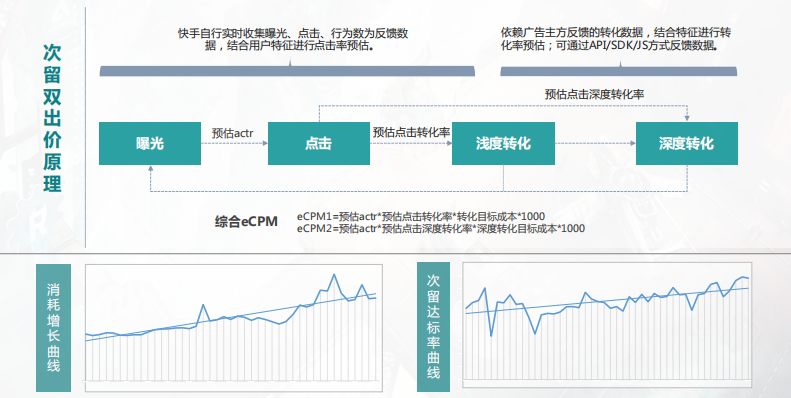Click the consumption growth curve chart
Screen dimensions: 791x398
click(x=234, y=327)
